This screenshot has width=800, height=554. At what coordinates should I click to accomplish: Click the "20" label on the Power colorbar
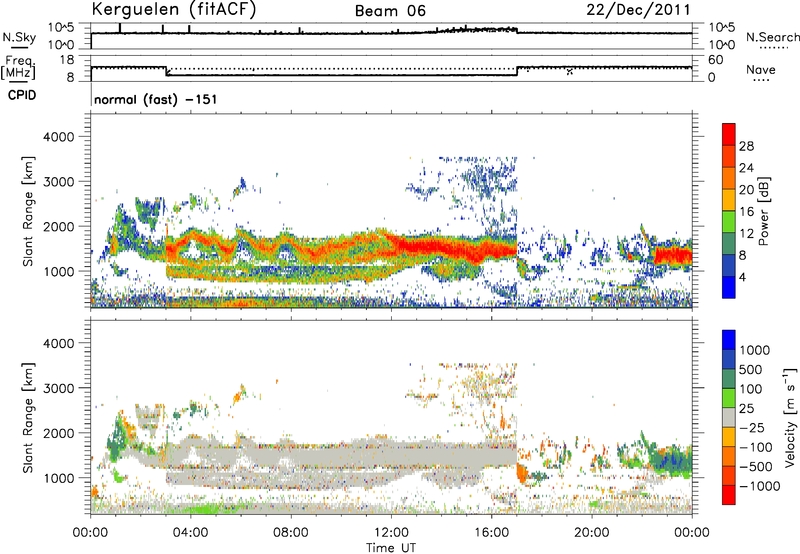tap(746, 190)
